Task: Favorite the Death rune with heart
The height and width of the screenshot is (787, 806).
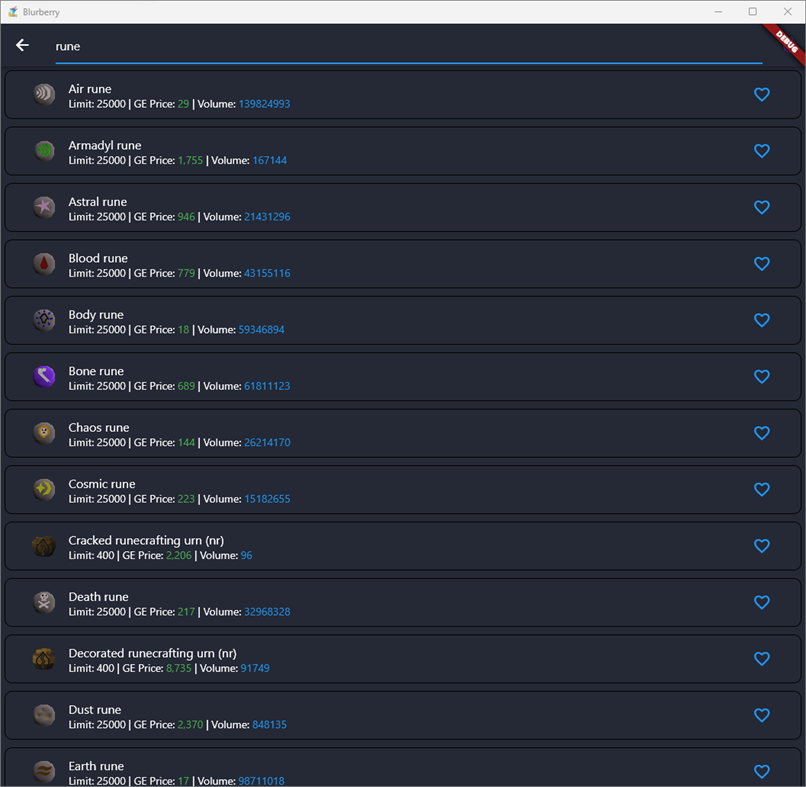Action: point(762,602)
